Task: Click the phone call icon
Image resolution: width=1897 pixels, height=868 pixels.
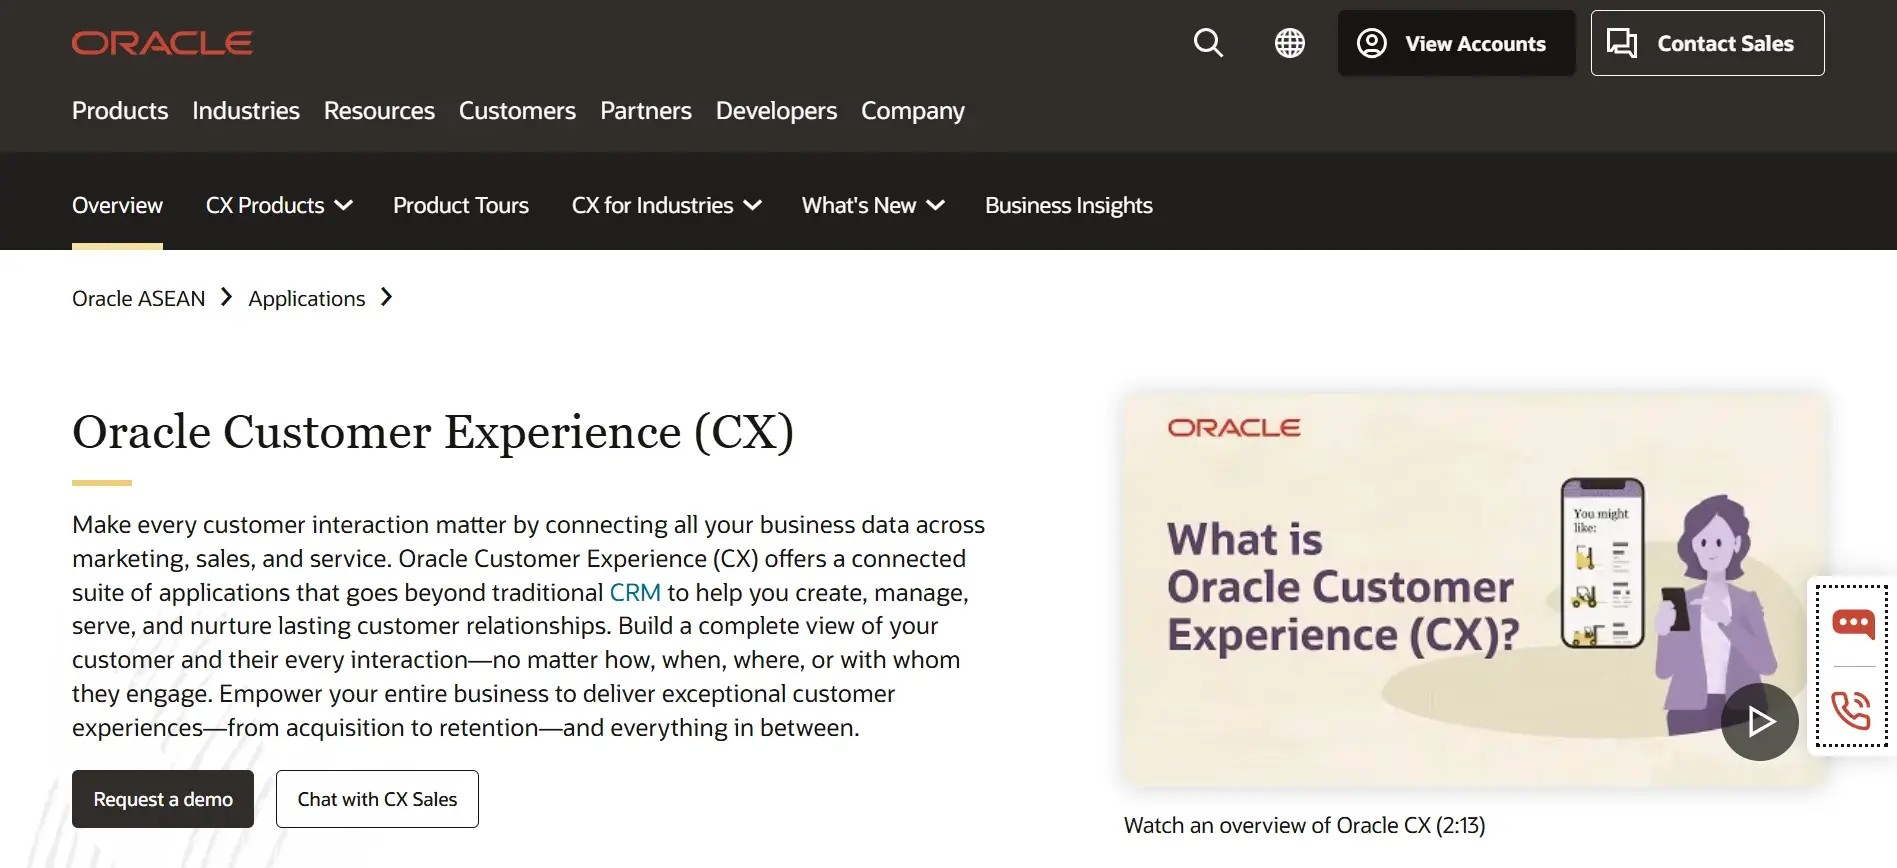Action: [1851, 711]
